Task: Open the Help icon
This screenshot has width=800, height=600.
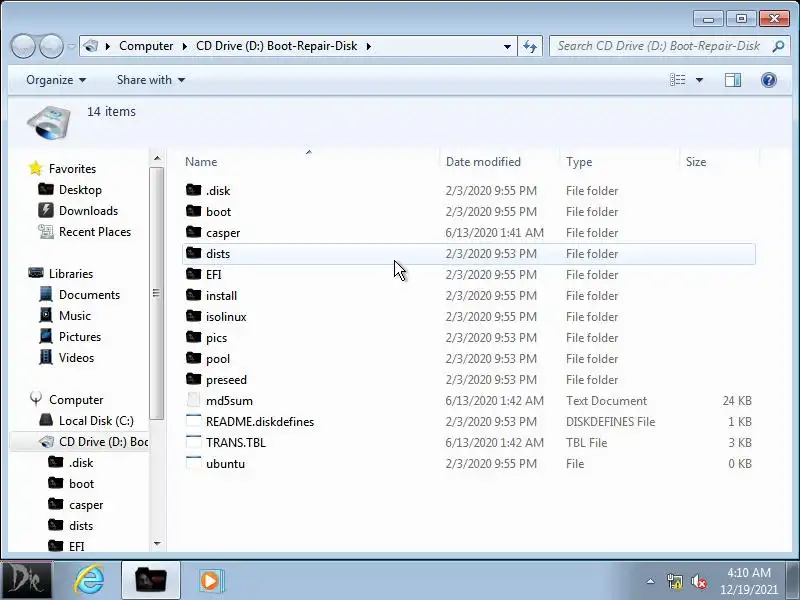Action: 768,80
